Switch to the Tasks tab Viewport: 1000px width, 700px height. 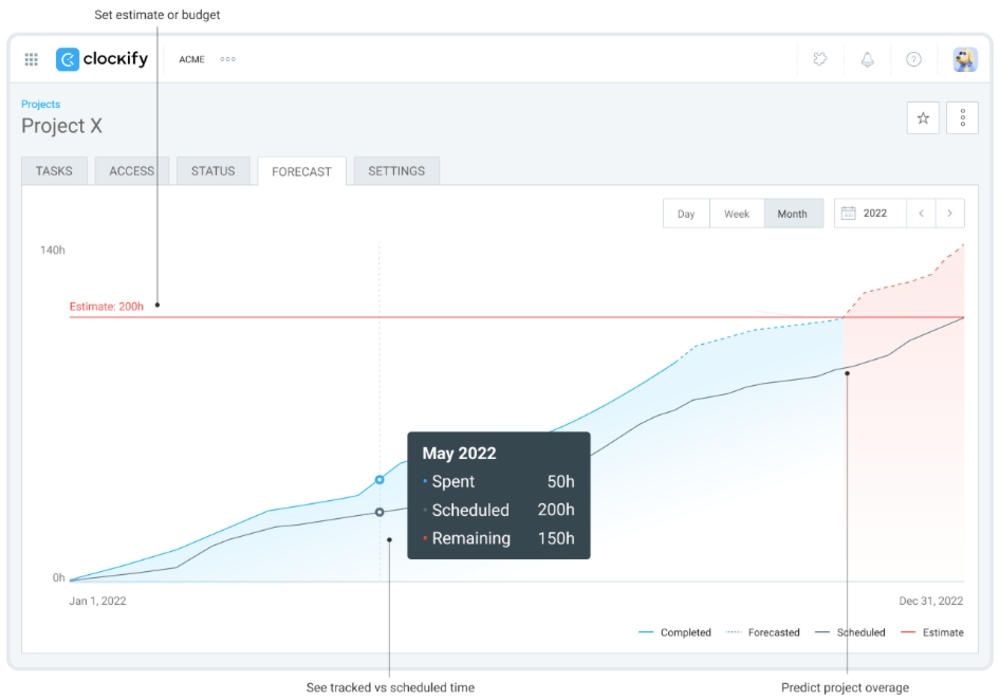click(54, 171)
